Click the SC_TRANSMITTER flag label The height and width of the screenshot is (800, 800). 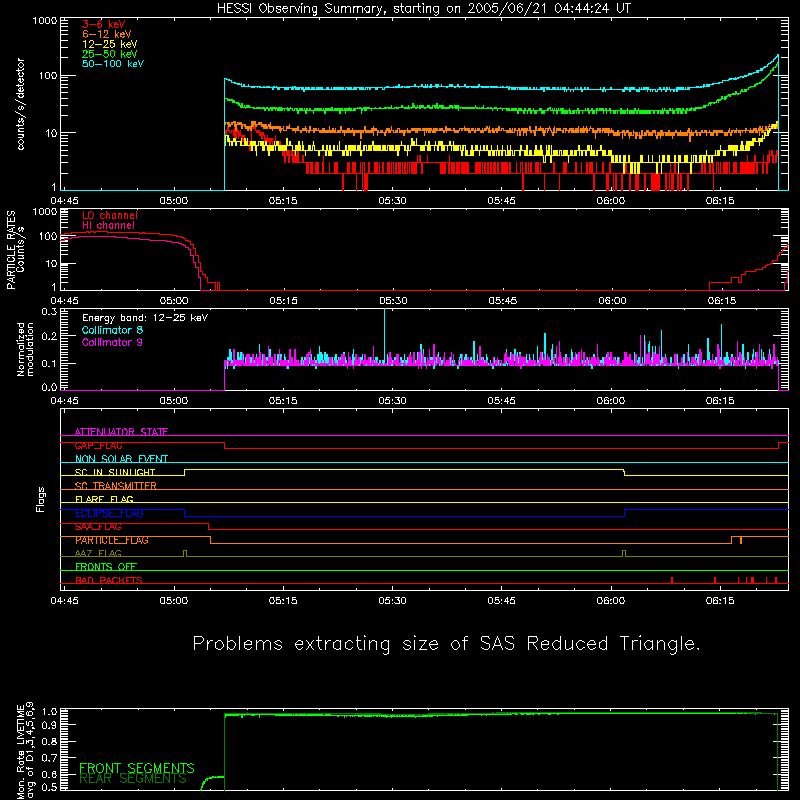pyautogui.click(x=115, y=486)
